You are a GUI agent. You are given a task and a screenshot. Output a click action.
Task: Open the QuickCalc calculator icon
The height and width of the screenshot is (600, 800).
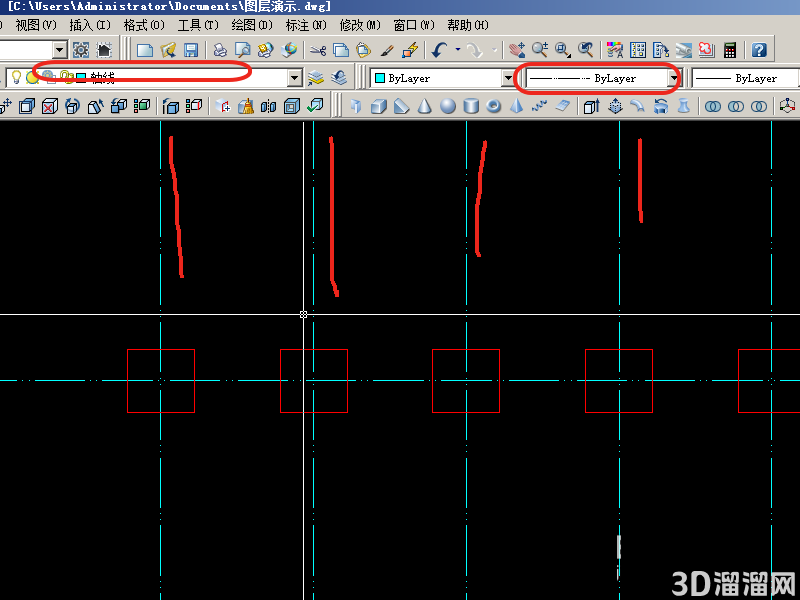point(730,50)
